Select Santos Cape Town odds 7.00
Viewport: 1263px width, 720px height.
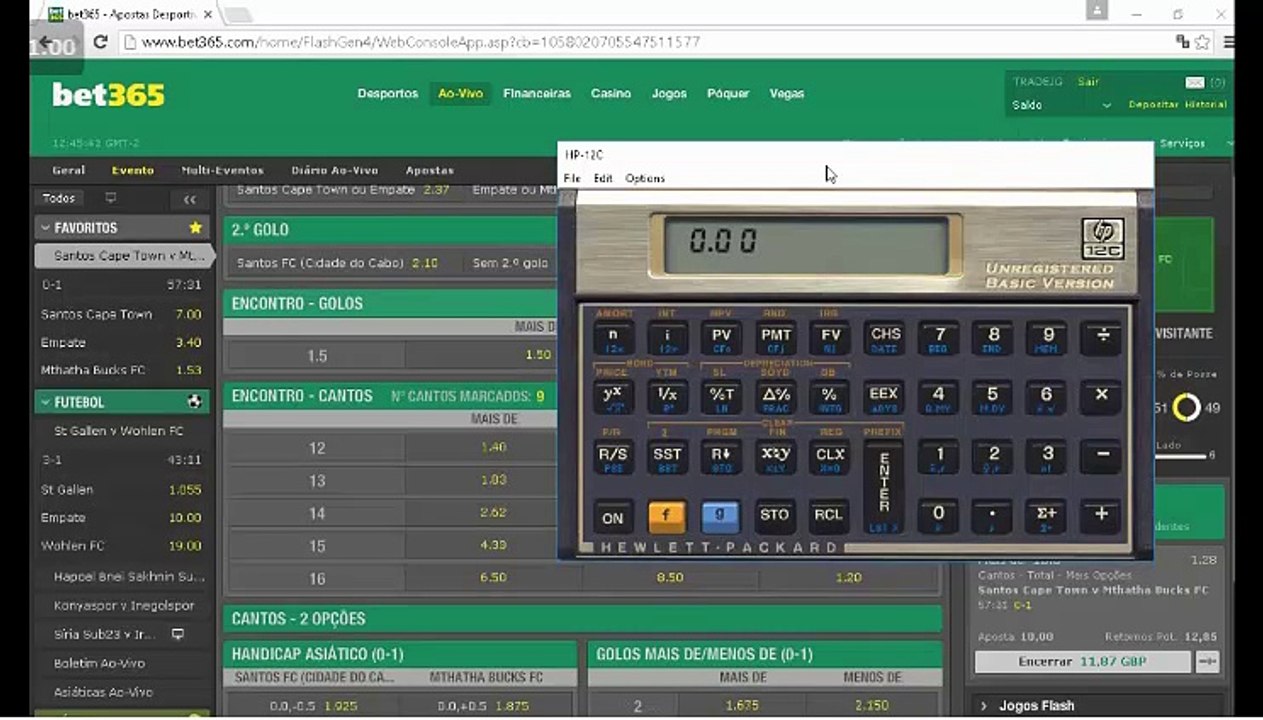pyautogui.click(x=189, y=314)
